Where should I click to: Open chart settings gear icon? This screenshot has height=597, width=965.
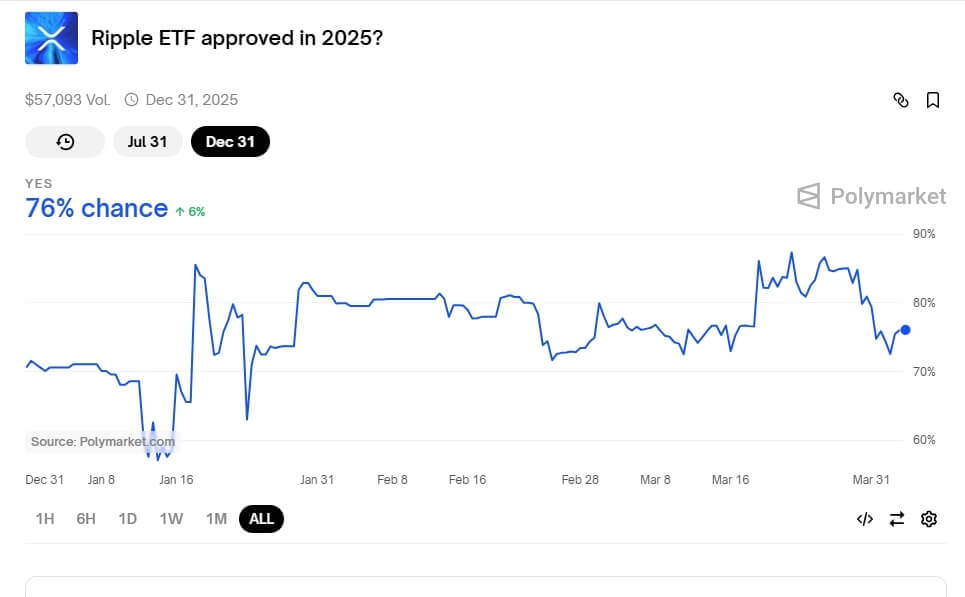point(929,518)
